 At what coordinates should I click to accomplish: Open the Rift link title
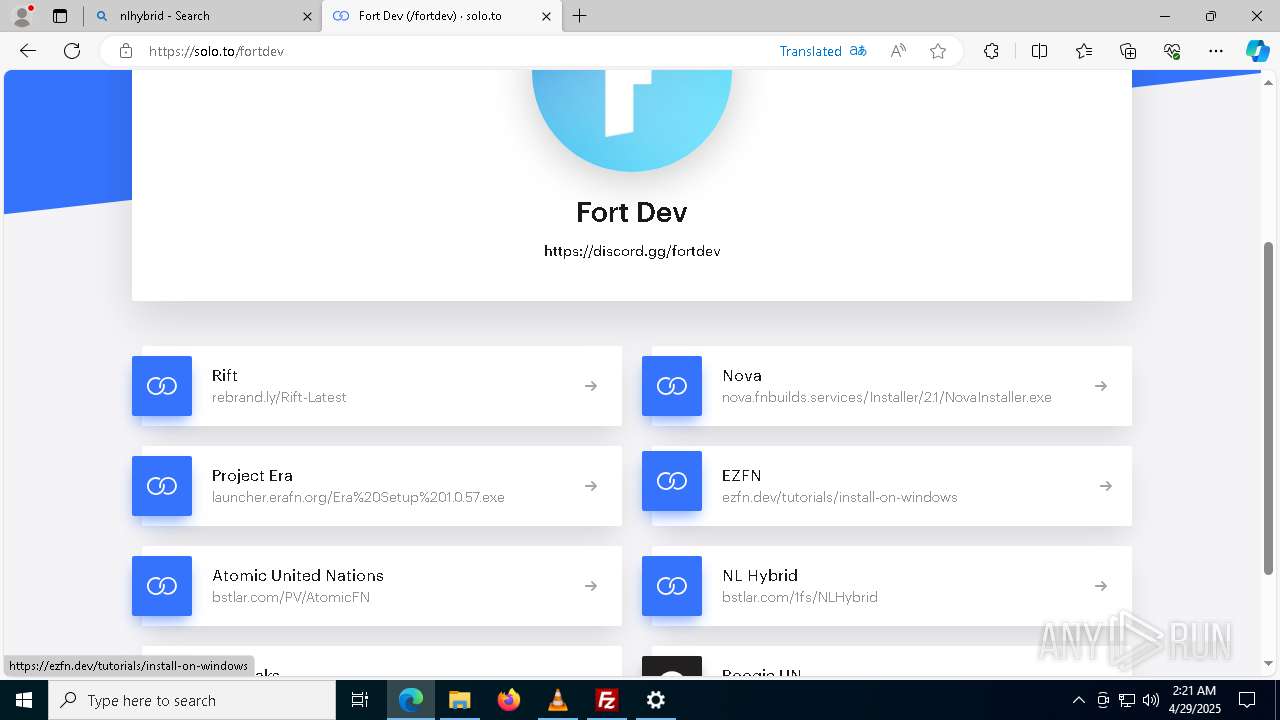(225, 376)
